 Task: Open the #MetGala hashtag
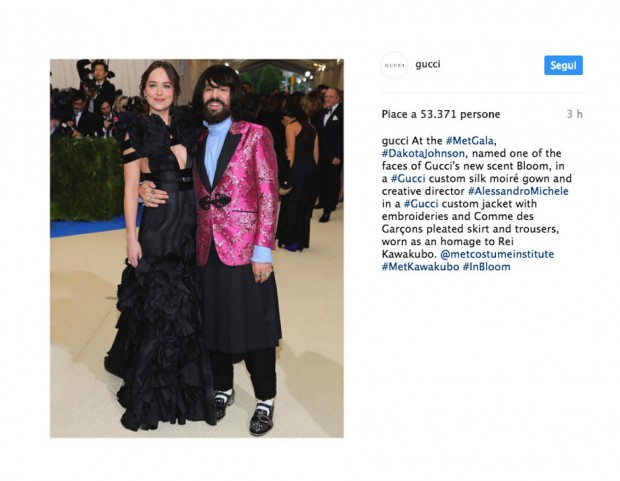click(469, 141)
